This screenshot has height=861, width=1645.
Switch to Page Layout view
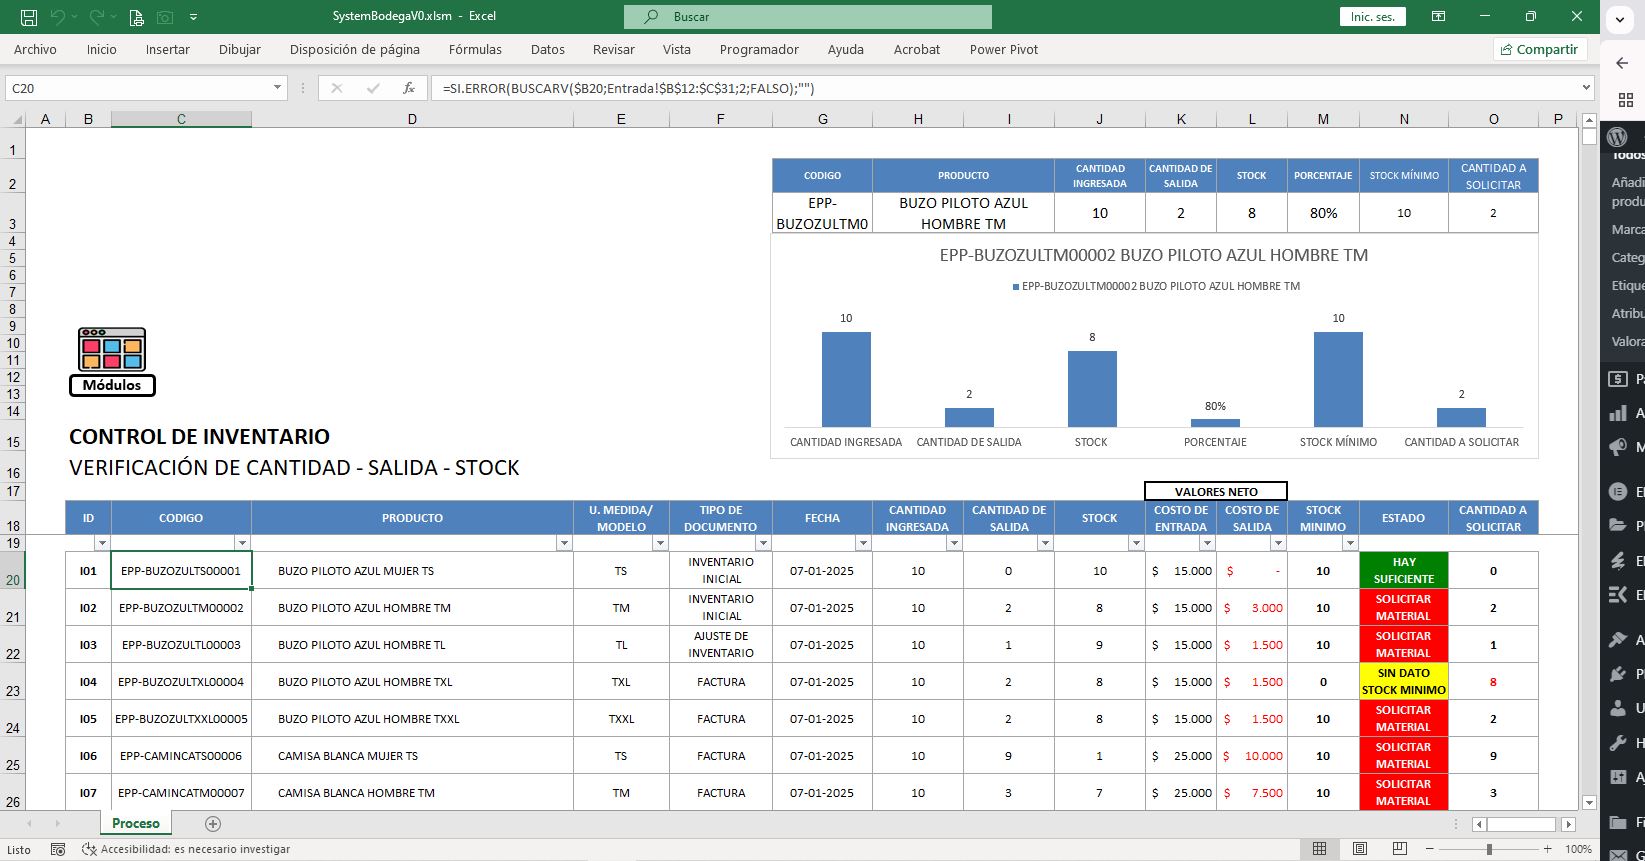[x=1359, y=849]
